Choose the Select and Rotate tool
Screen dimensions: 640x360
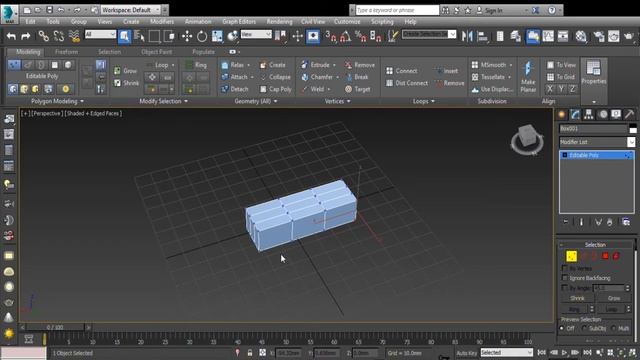click(202, 36)
